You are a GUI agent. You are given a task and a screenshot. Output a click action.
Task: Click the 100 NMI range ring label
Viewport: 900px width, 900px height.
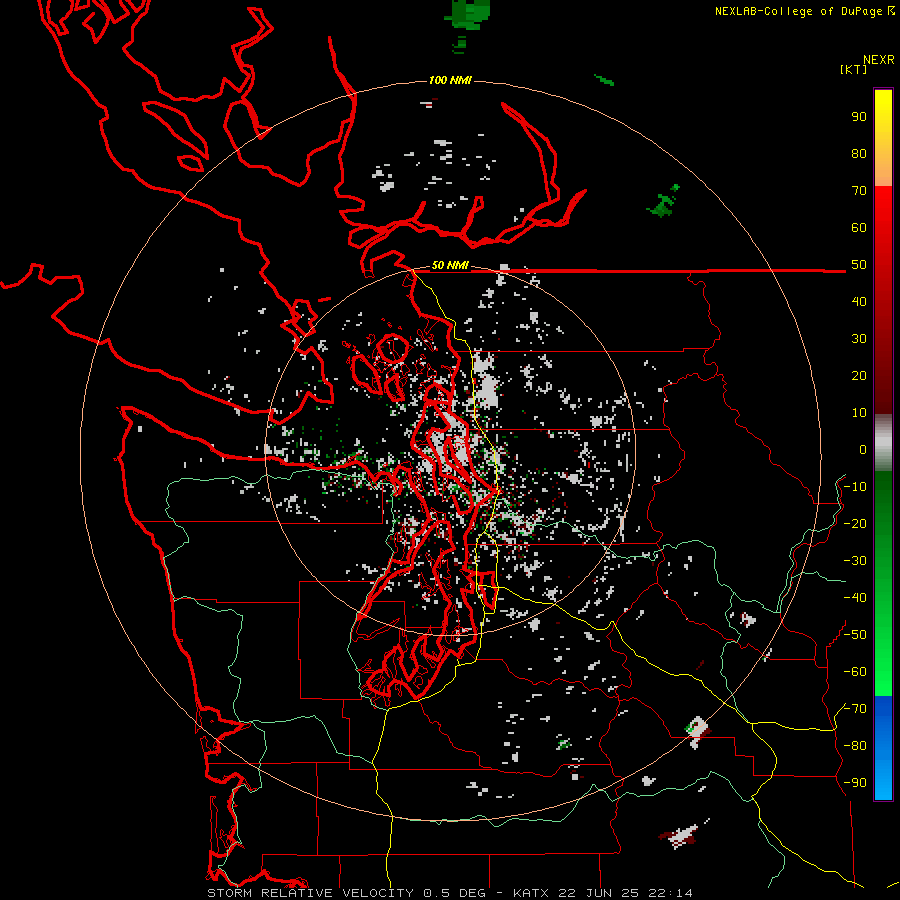[x=450, y=80]
